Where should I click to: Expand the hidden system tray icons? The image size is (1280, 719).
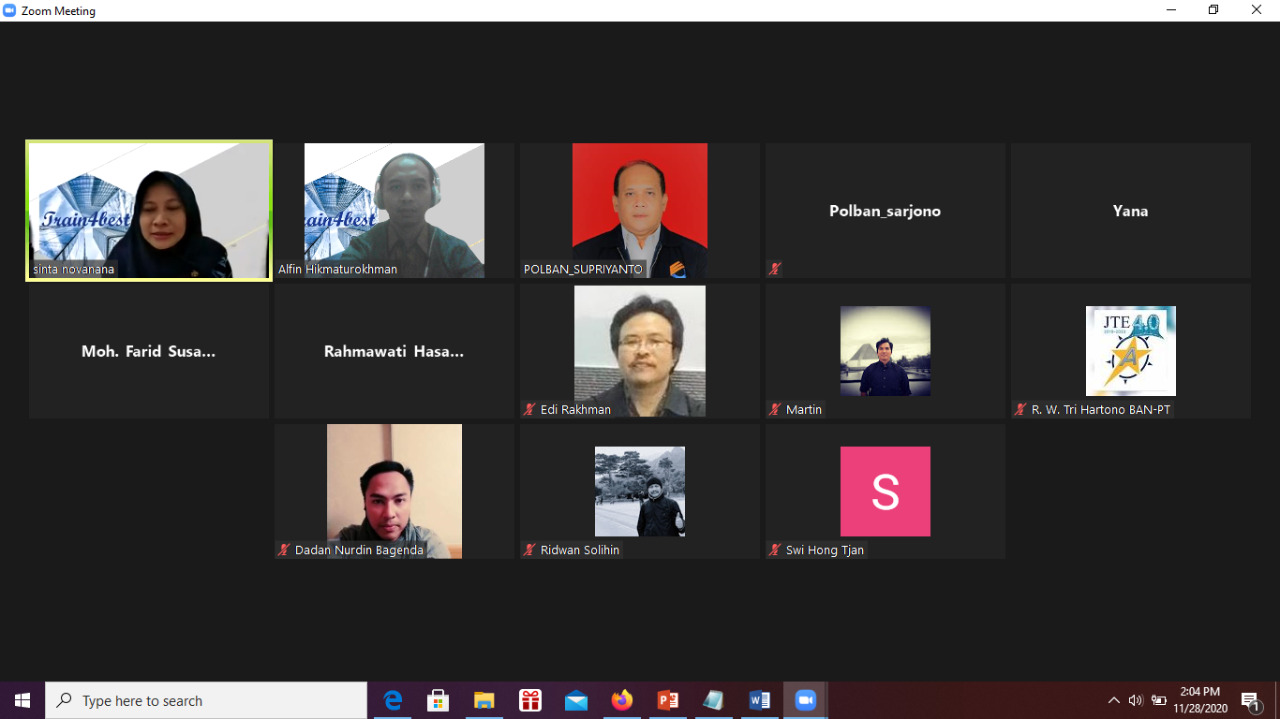click(x=1113, y=700)
